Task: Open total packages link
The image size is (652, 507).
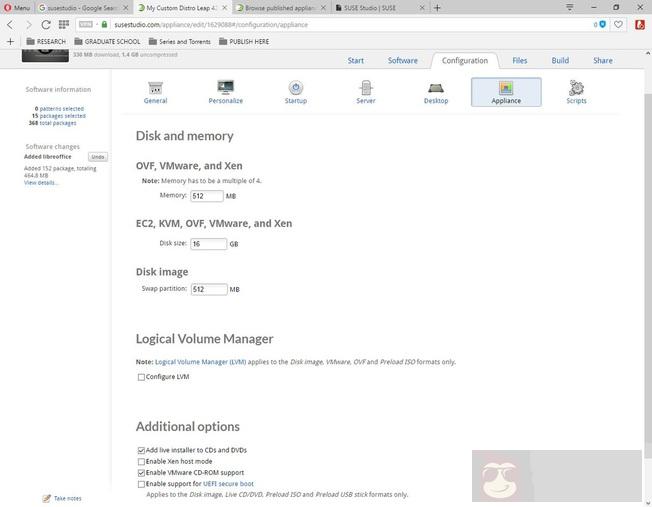Action: [58, 123]
